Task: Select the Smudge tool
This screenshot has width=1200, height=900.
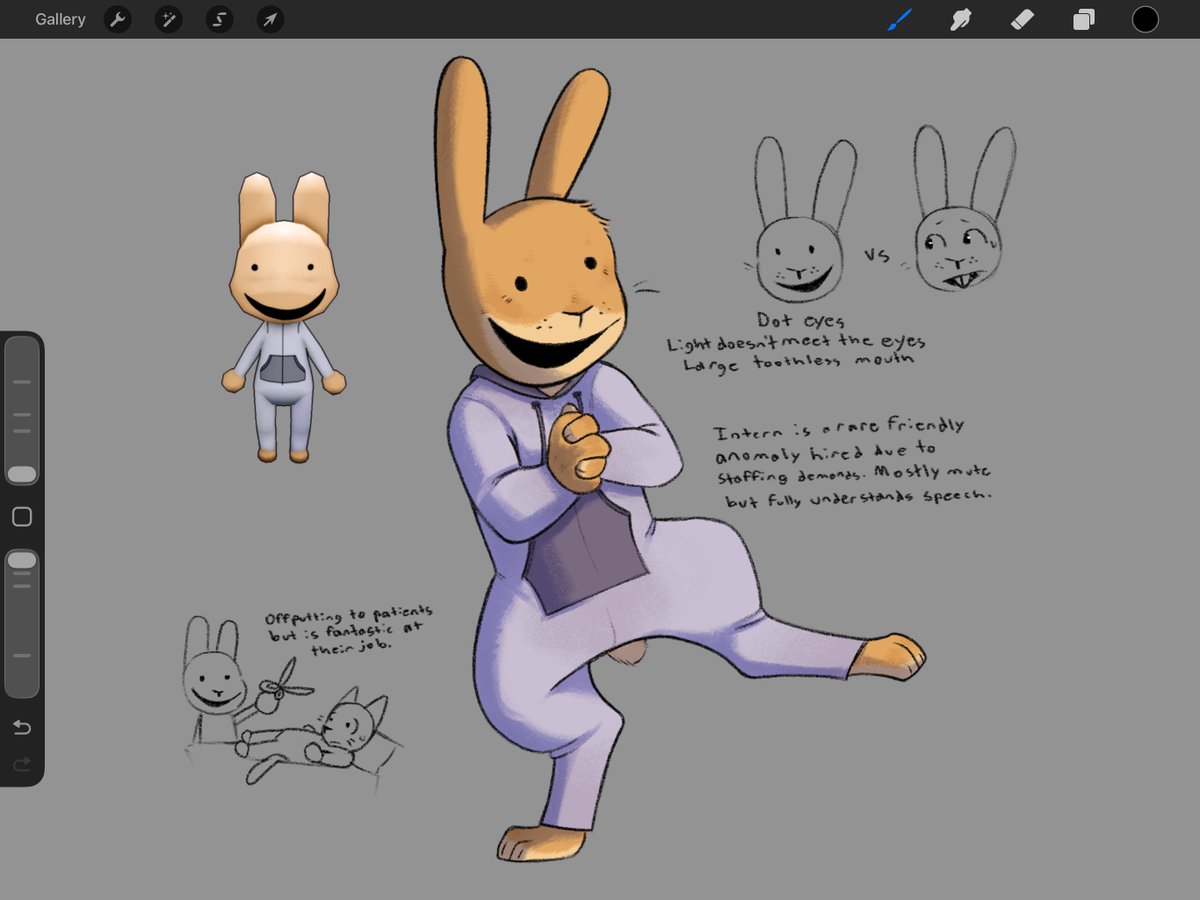Action: pyautogui.click(x=961, y=19)
